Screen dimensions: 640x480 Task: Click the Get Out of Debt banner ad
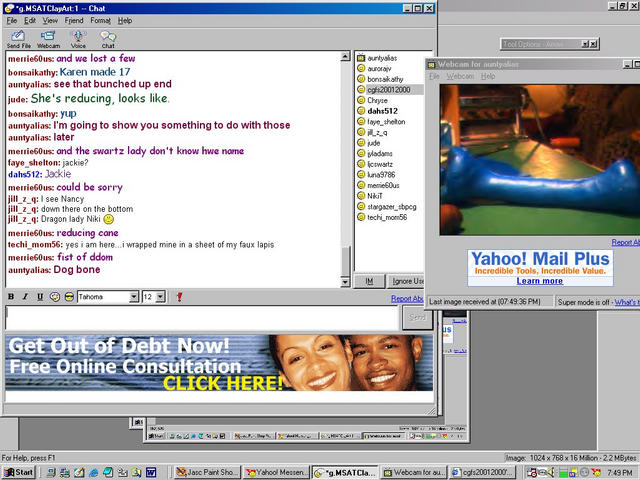point(219,362)
